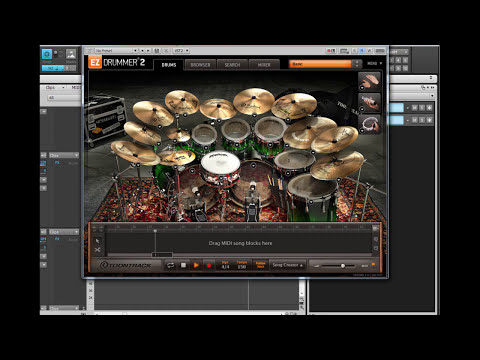Click the shaker percussion thumbnail

tap(369, 102)
